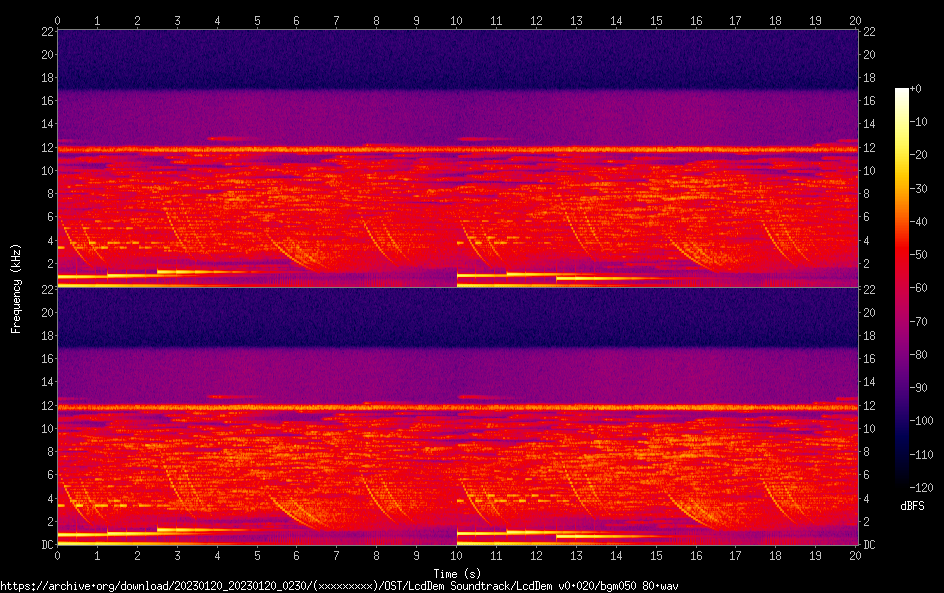Select the 5-second tick on the bottom time axis
This screenshot has height=593, width=944.
click(x=257, y=555)
